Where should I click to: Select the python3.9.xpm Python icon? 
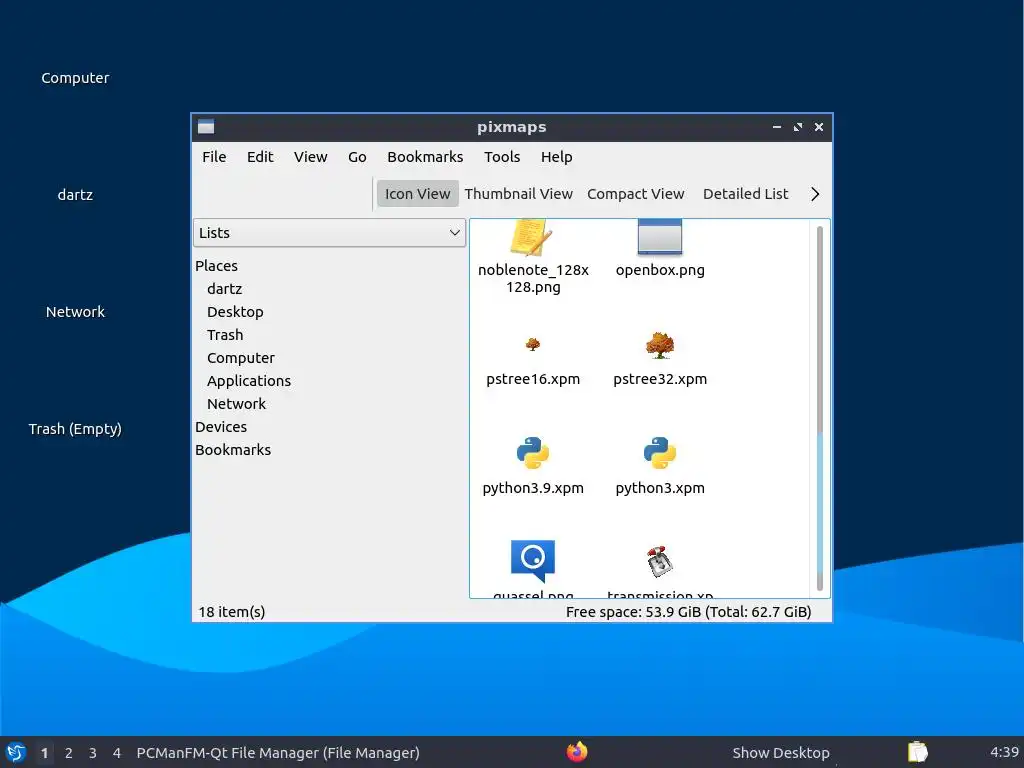[533, 453]
